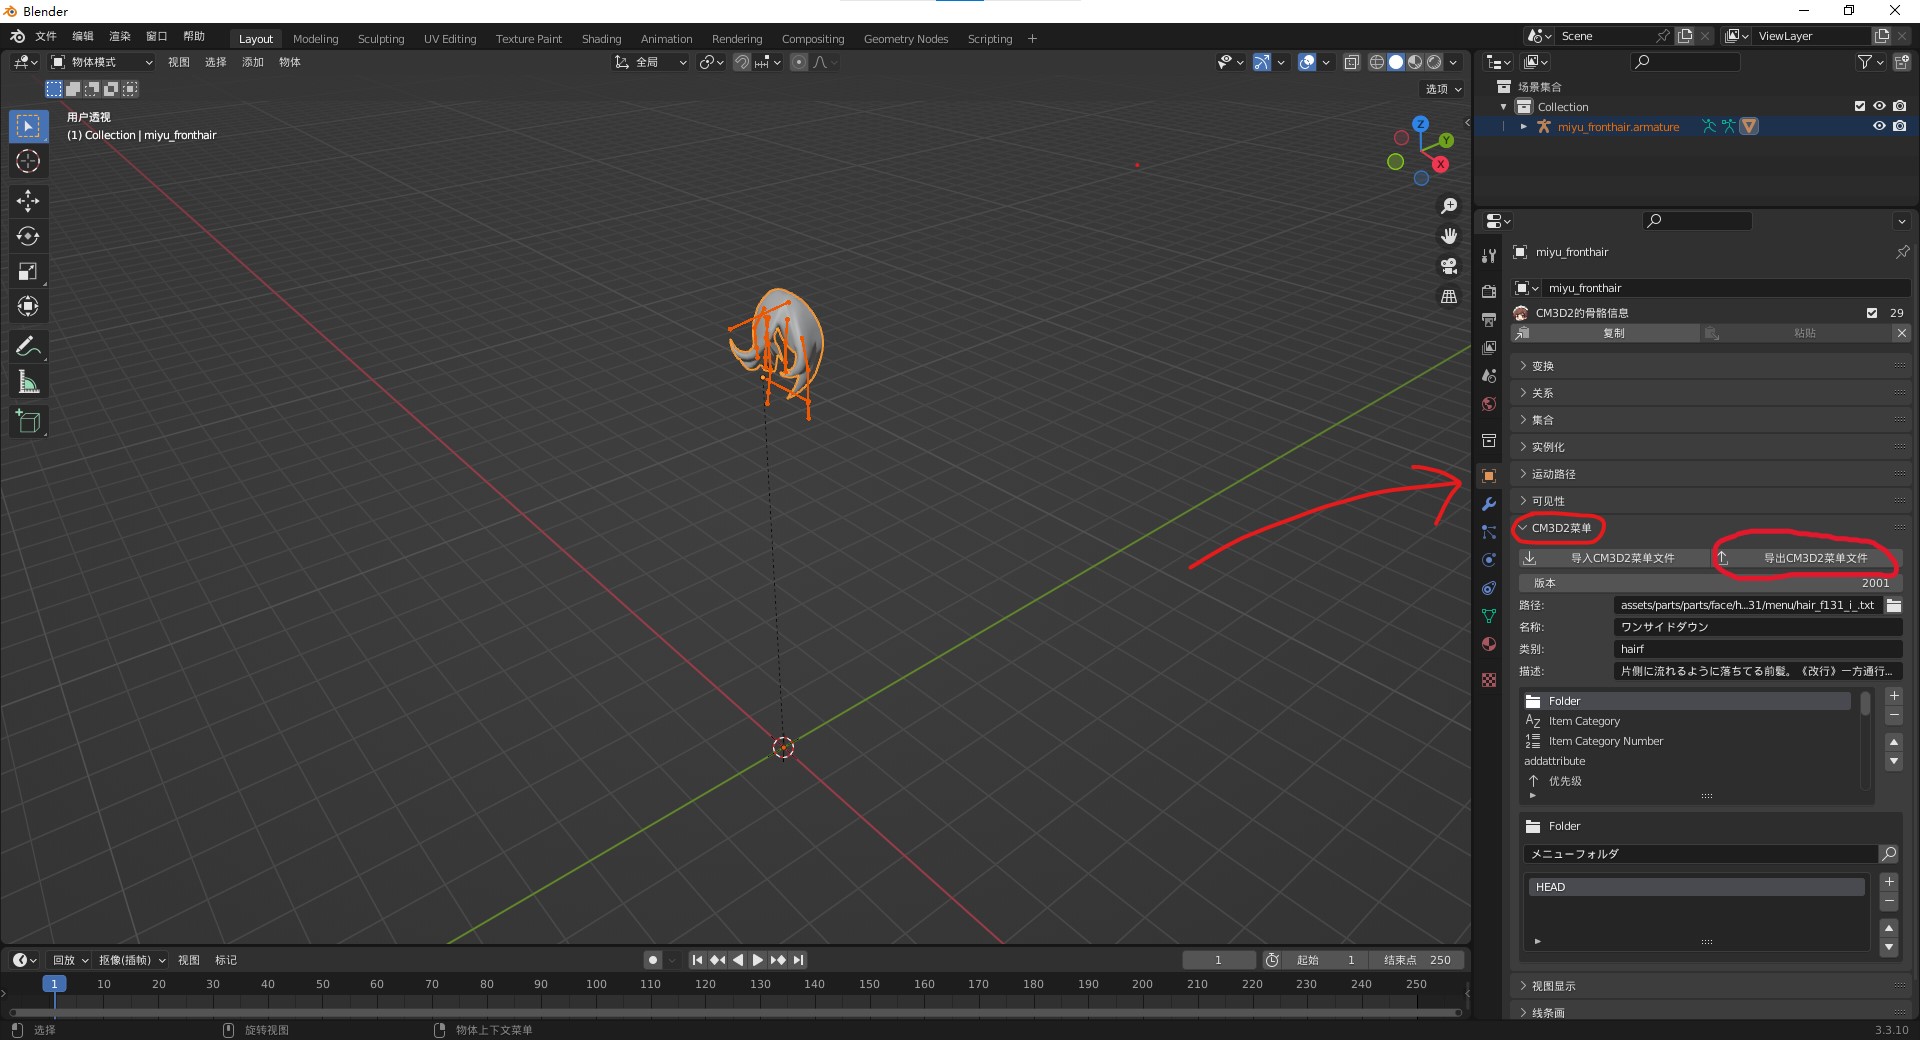Open the Render properties tab

click(x=1489, y=292)
